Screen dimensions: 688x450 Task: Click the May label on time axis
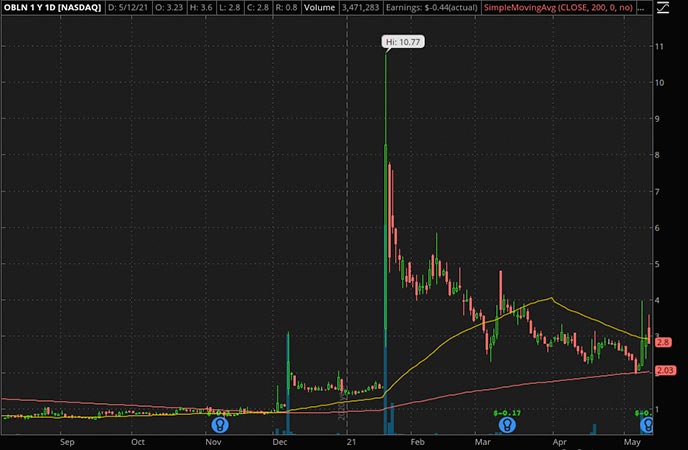(632, 442)
